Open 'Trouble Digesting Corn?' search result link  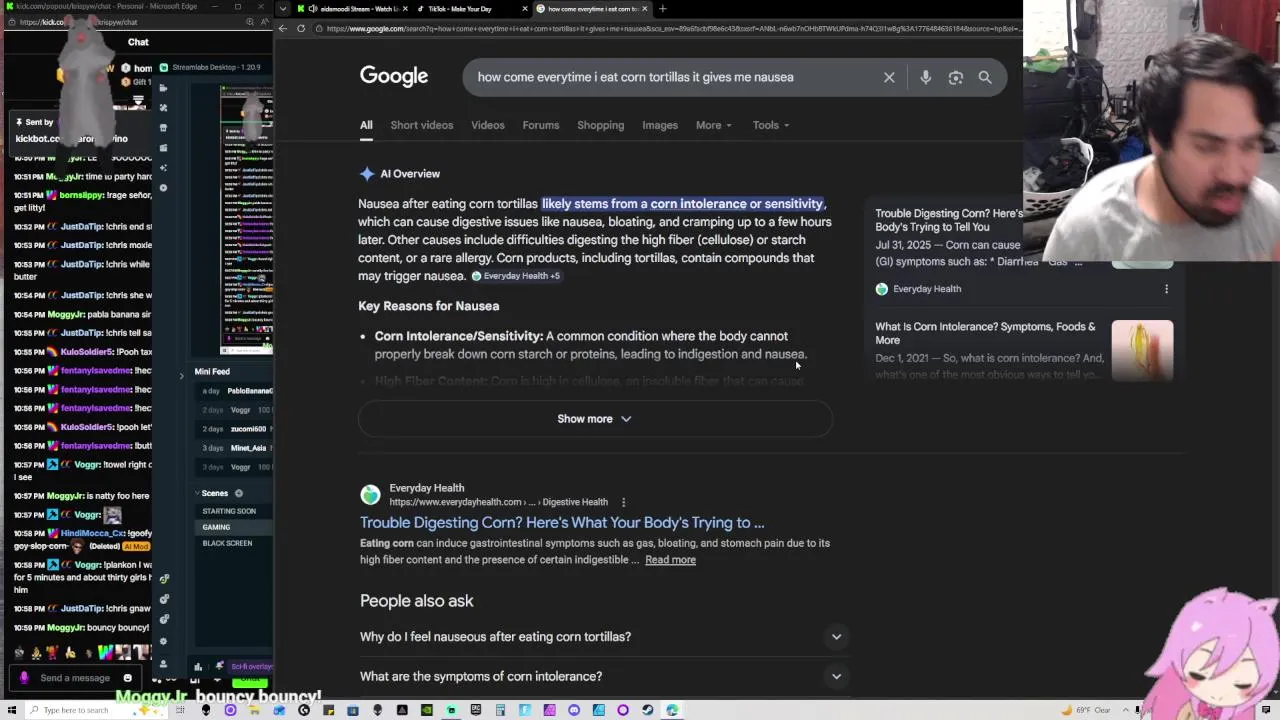click(562, 522)
